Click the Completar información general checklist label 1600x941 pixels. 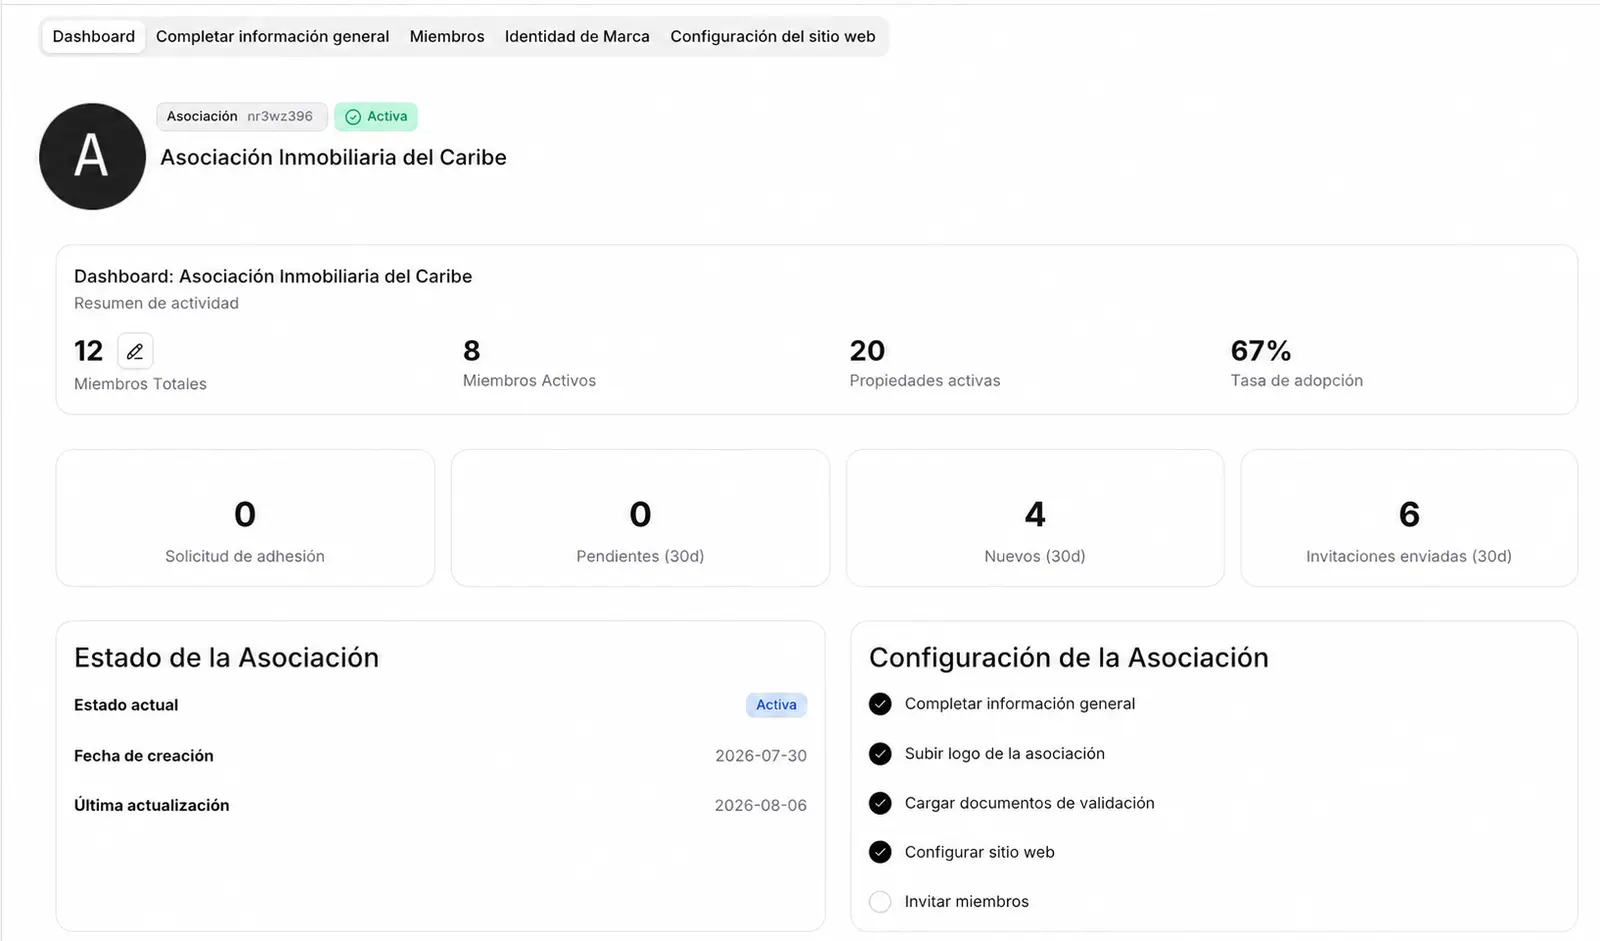[1020, 704]
